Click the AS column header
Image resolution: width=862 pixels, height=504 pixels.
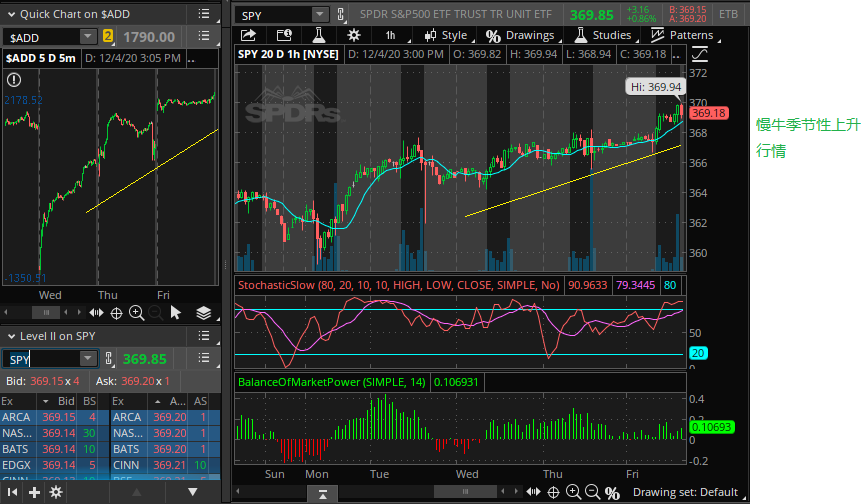coord(200,401)
